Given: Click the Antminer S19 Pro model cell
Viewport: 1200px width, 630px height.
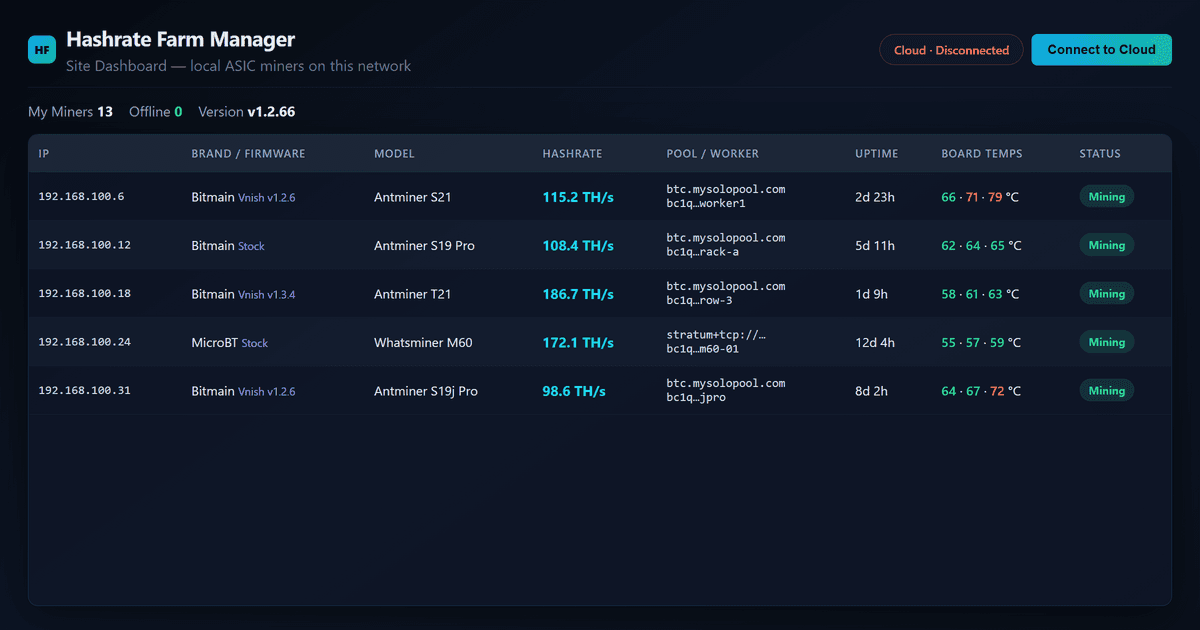Looking at the screenshot, I should 424,245.
